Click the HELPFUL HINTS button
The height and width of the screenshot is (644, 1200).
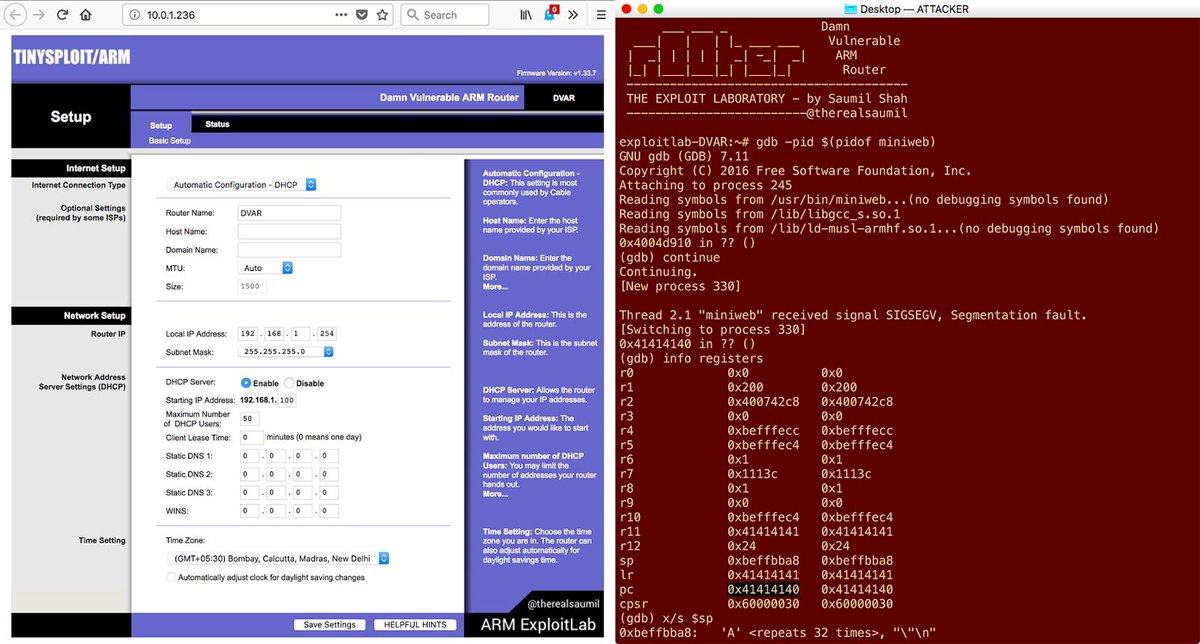click(x=413, y=625)
